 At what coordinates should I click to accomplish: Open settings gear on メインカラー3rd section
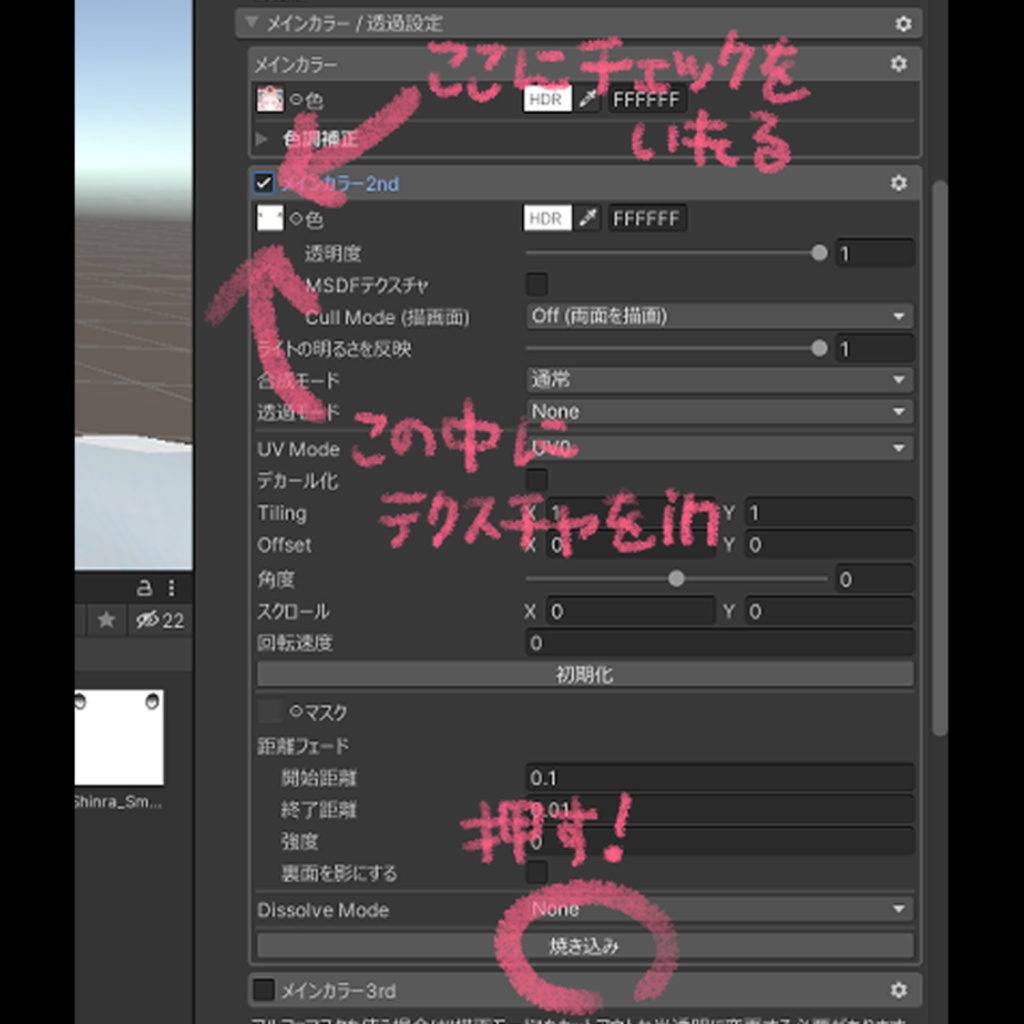coord(899,991)
